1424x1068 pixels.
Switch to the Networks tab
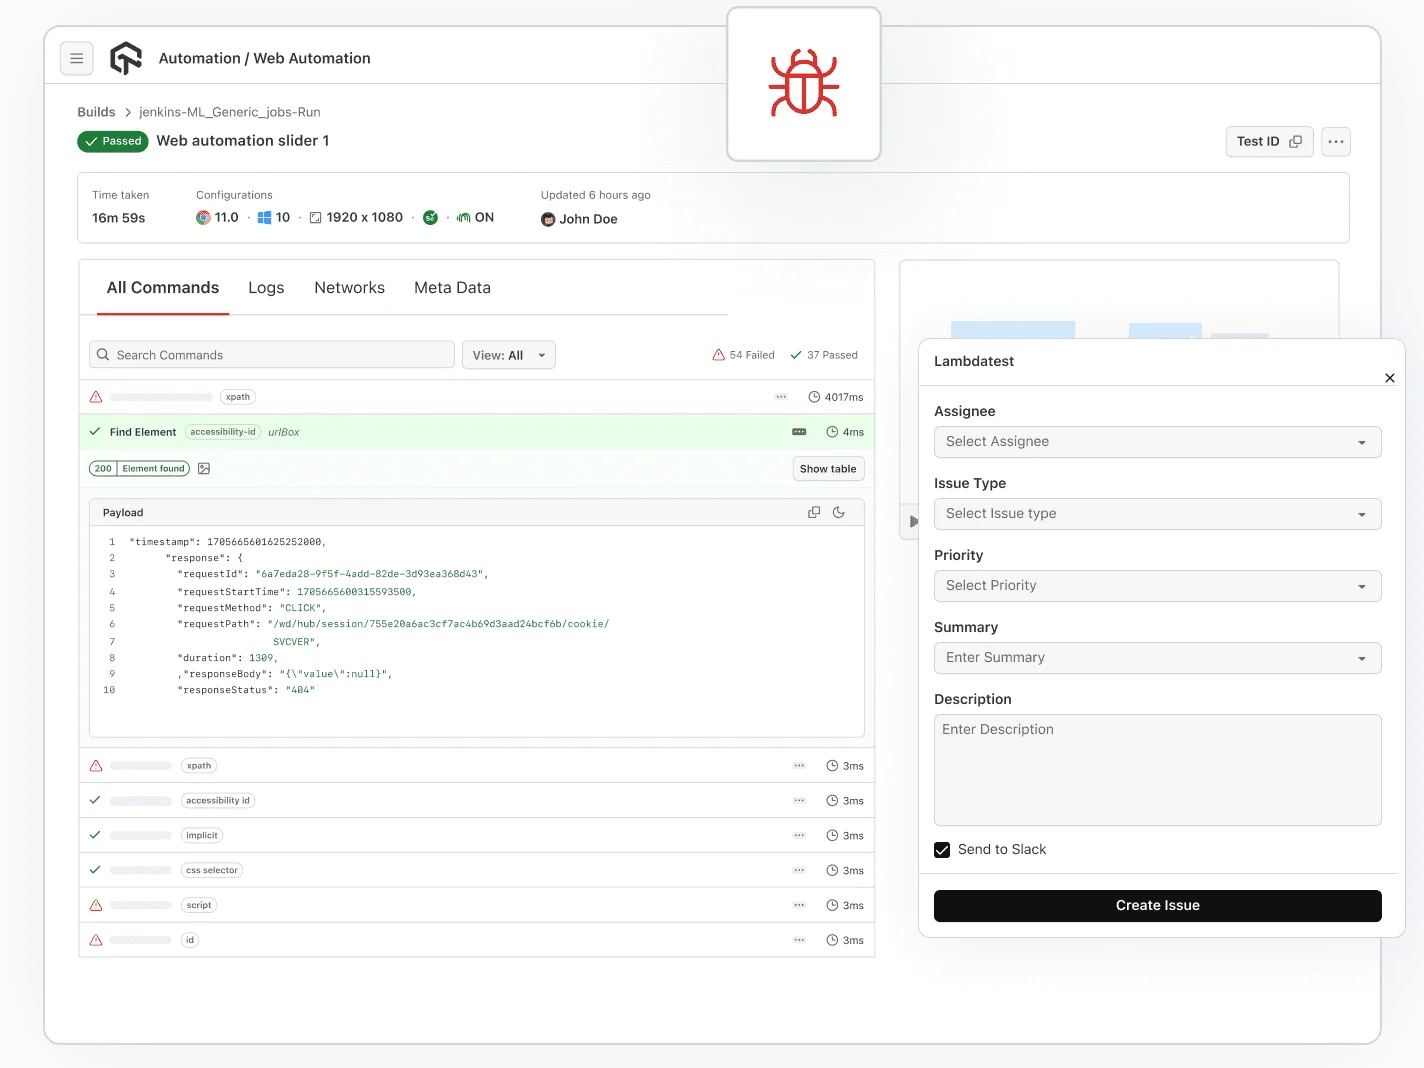(349, 288)
